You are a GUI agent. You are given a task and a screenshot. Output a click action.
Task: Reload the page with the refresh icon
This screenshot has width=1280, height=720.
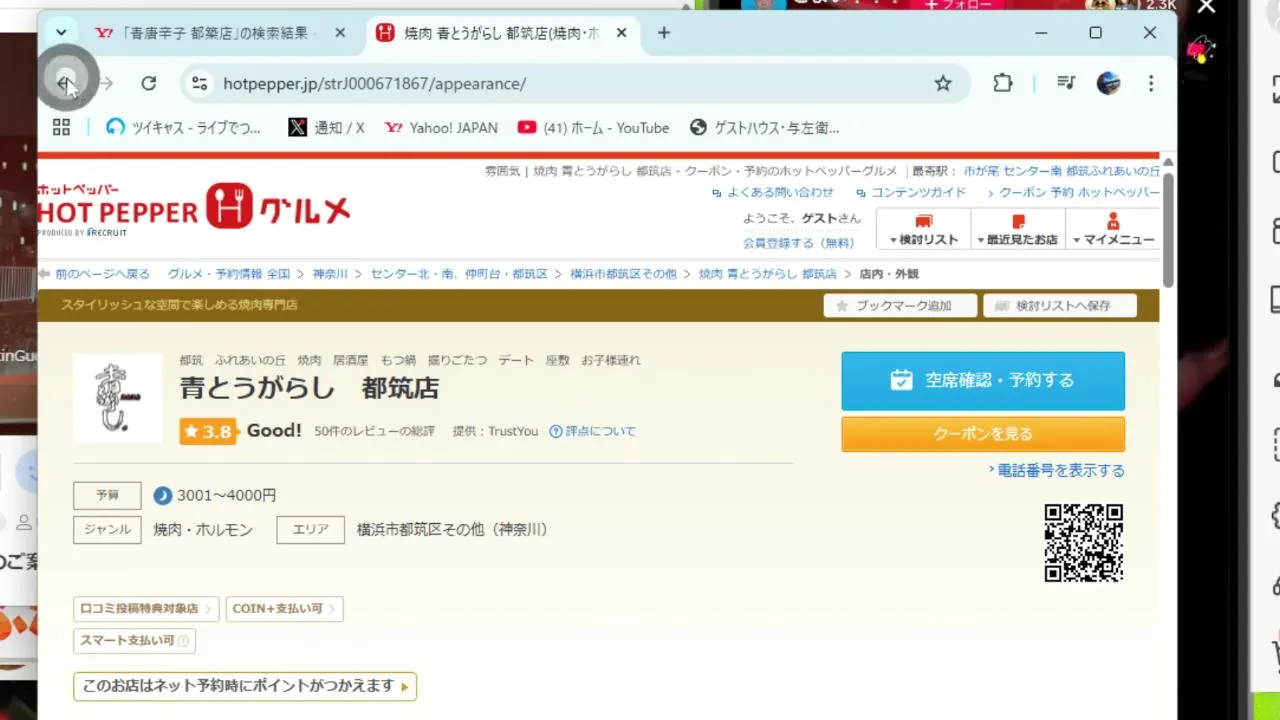tap(149, 84)
